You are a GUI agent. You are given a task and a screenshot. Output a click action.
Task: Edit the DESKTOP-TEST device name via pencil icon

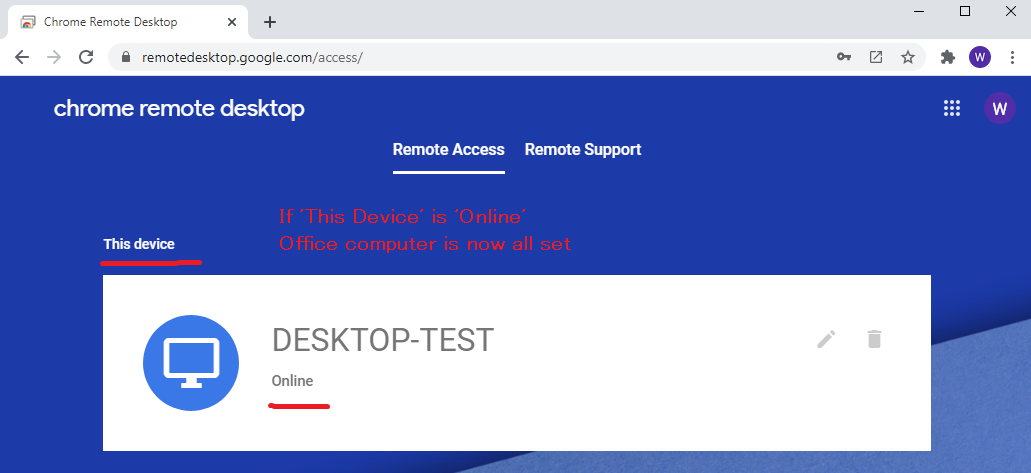click(827, 339)
